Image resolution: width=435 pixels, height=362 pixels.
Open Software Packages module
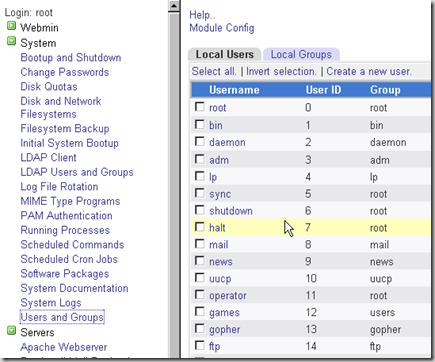point(65,274)
